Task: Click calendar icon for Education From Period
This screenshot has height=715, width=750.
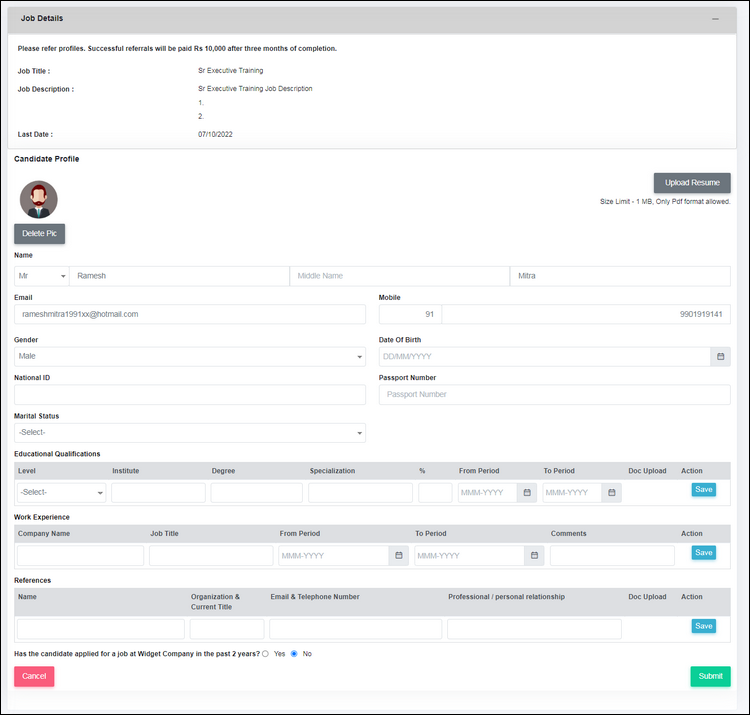Action: click(x=526, y=493)
